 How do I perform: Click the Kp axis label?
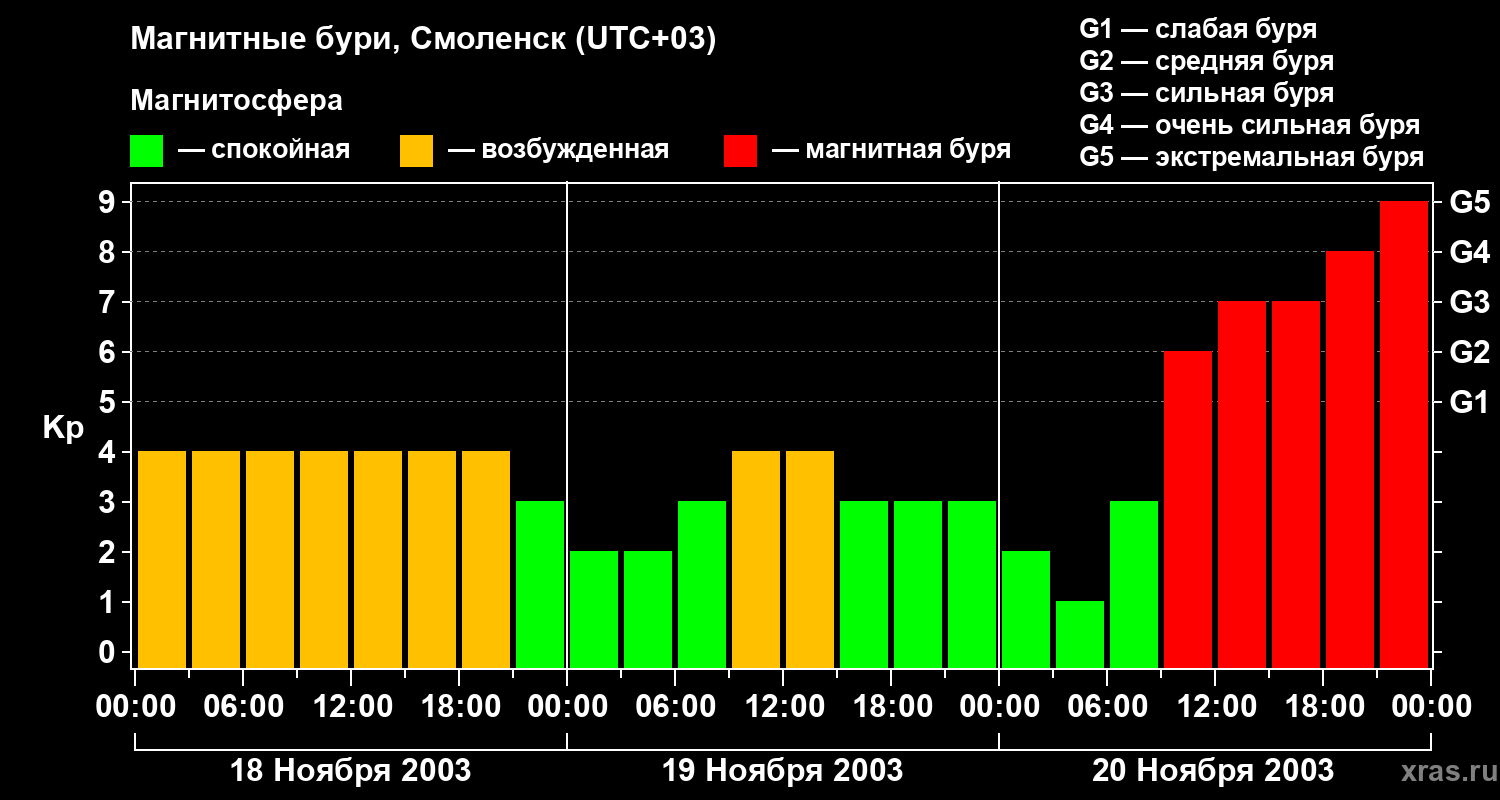63,428
